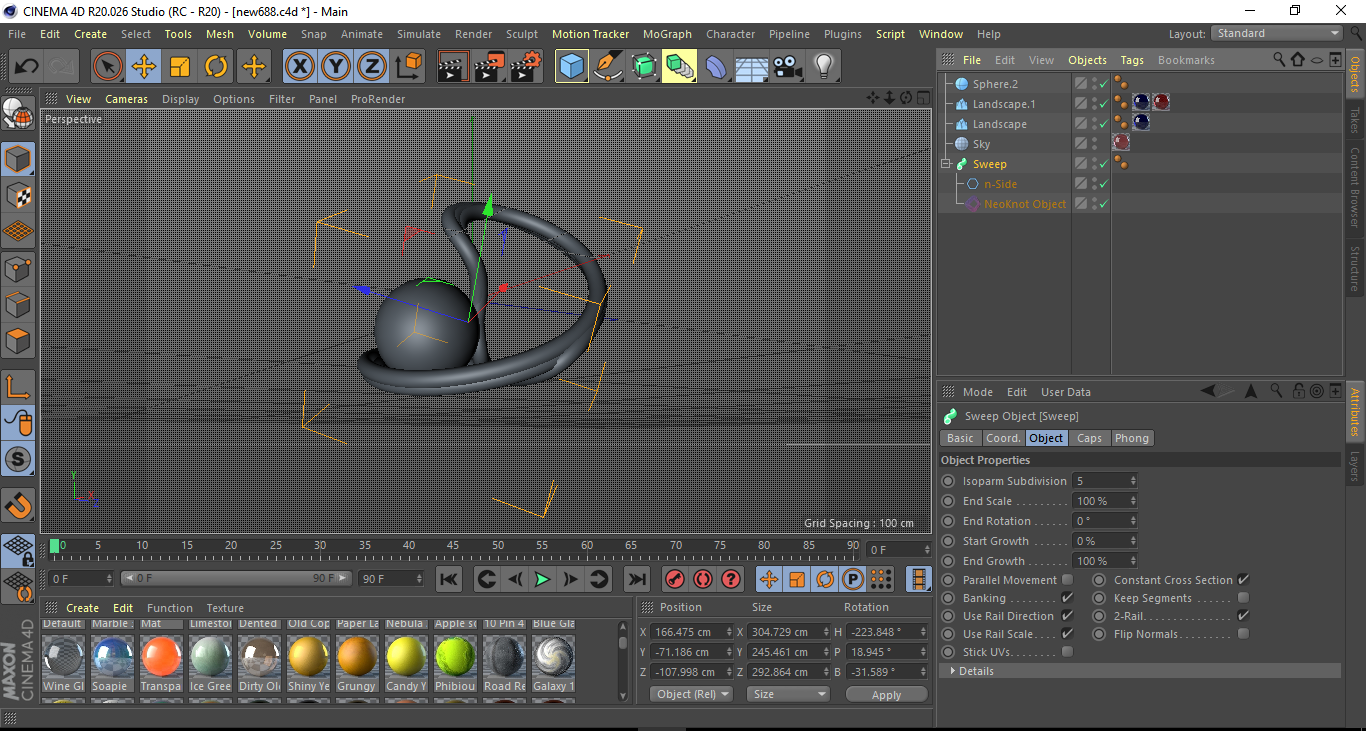Click Record Active Objects keyframe button
1366x731 pixels.
tap(675, 579)
